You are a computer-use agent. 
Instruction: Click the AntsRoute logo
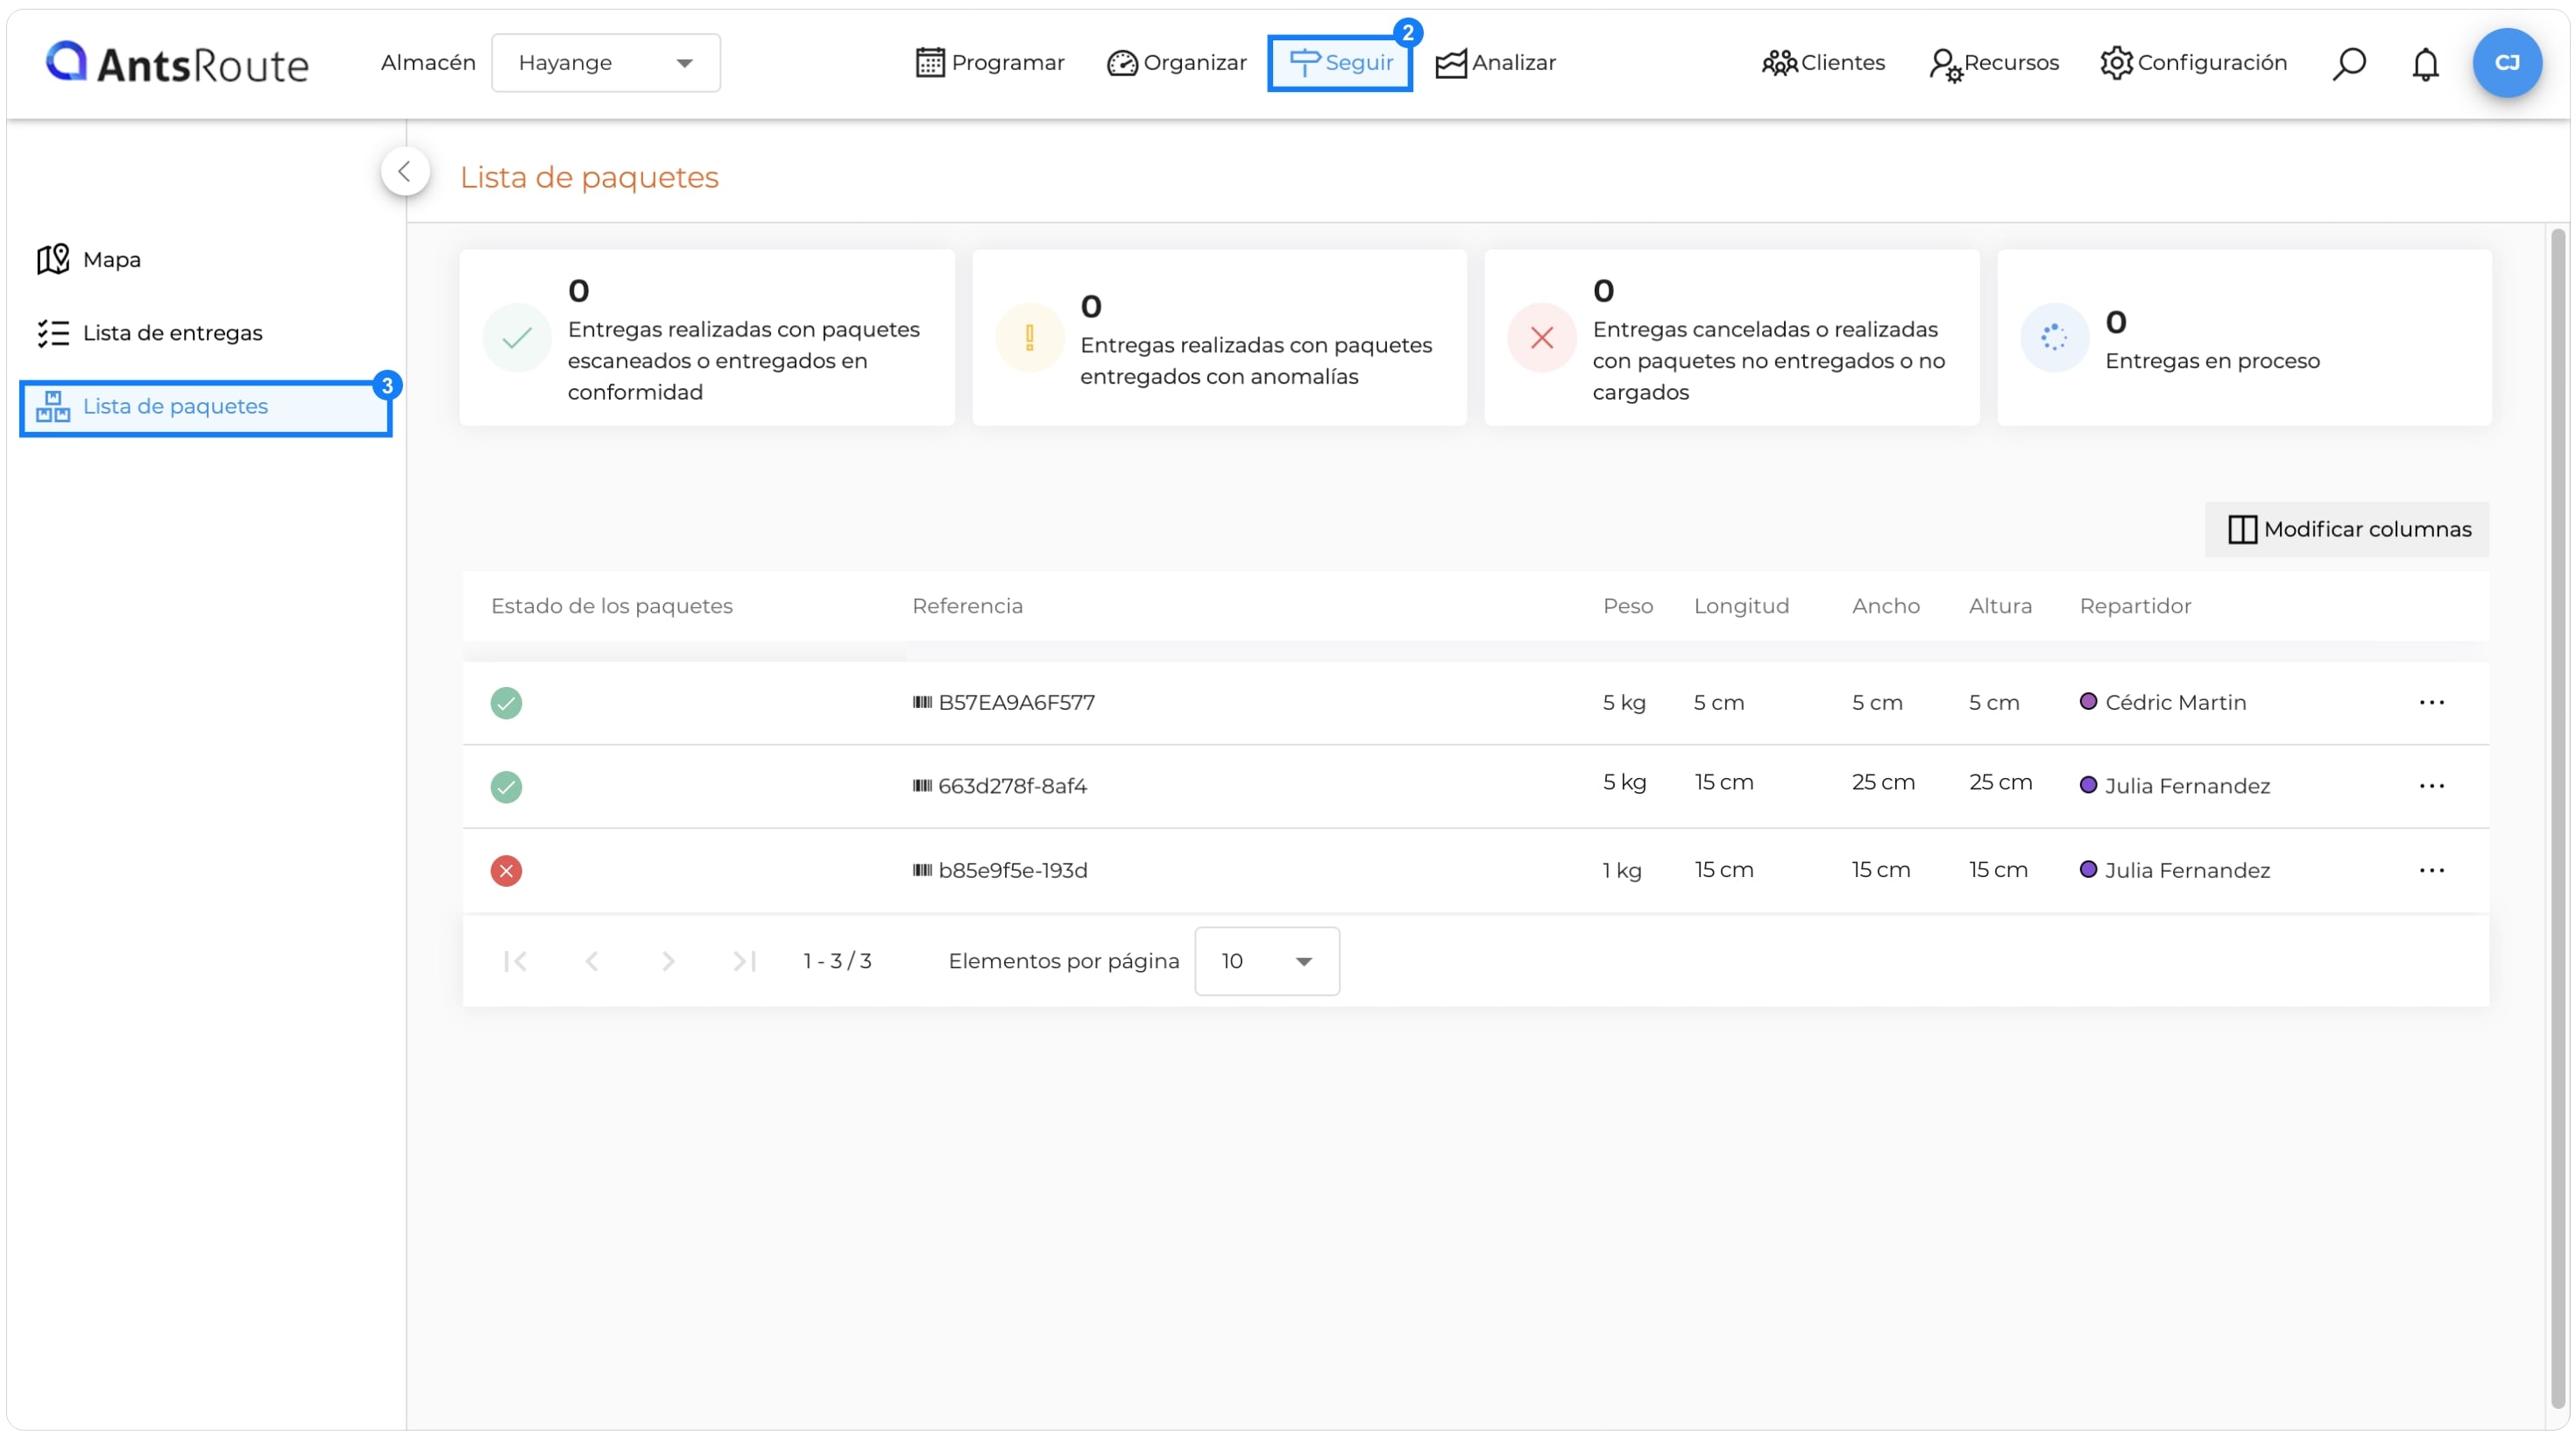click(x=177, y=63)
